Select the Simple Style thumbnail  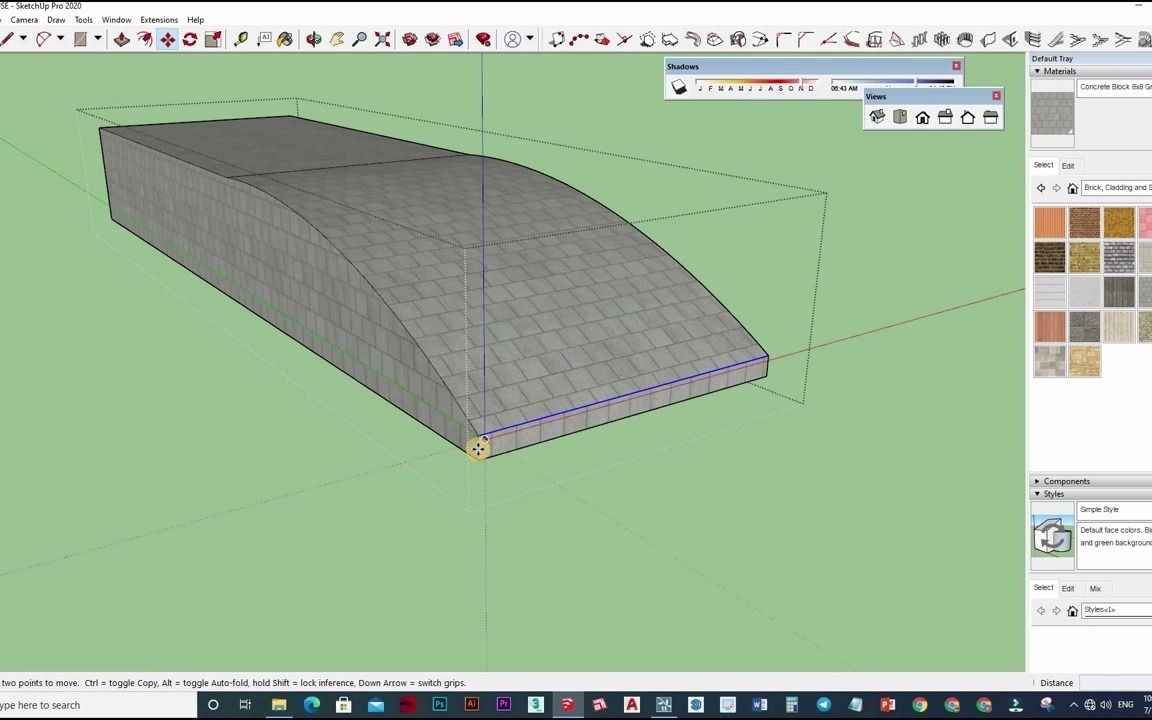click(1052, 537)
